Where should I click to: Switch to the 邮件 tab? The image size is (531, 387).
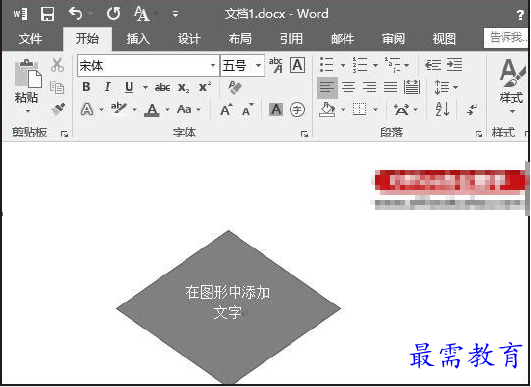pos(342,39)
